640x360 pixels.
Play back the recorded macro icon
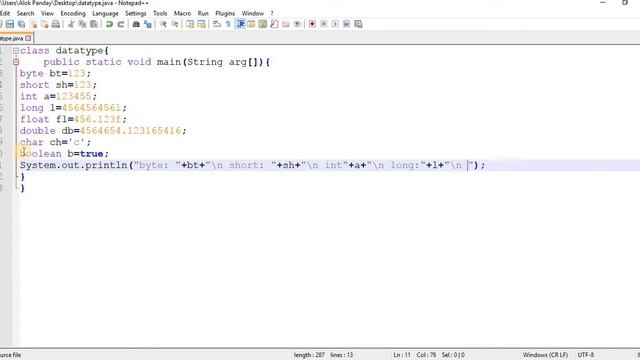click(x=335, y=24)
